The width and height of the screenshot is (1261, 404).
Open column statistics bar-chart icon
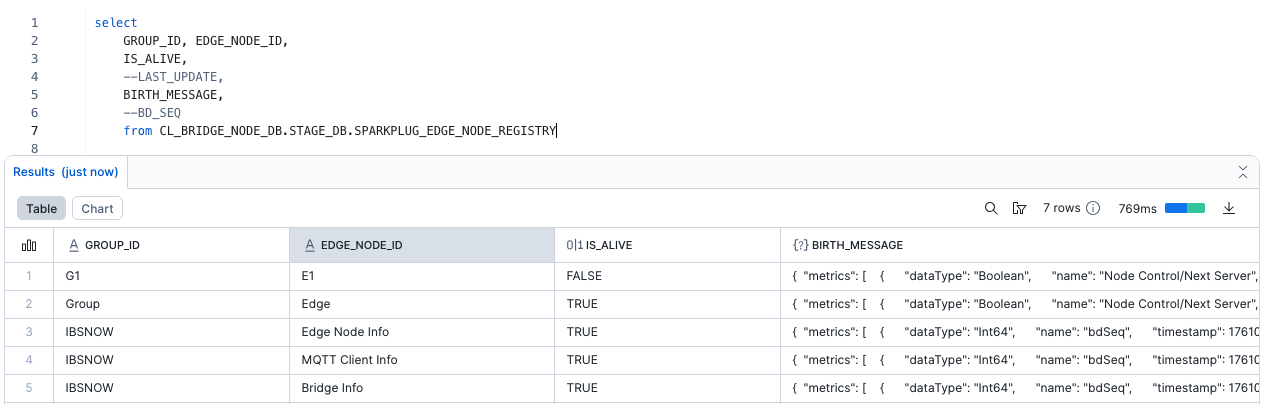coord(29,245)
